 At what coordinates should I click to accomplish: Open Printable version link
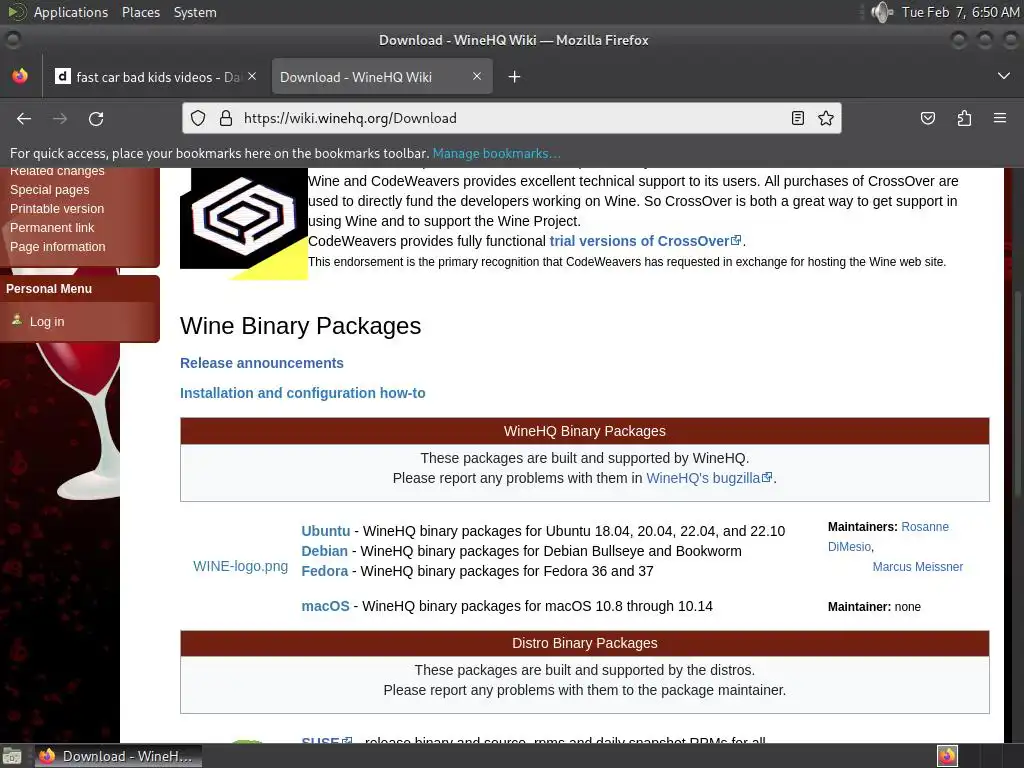click(57, 208)
